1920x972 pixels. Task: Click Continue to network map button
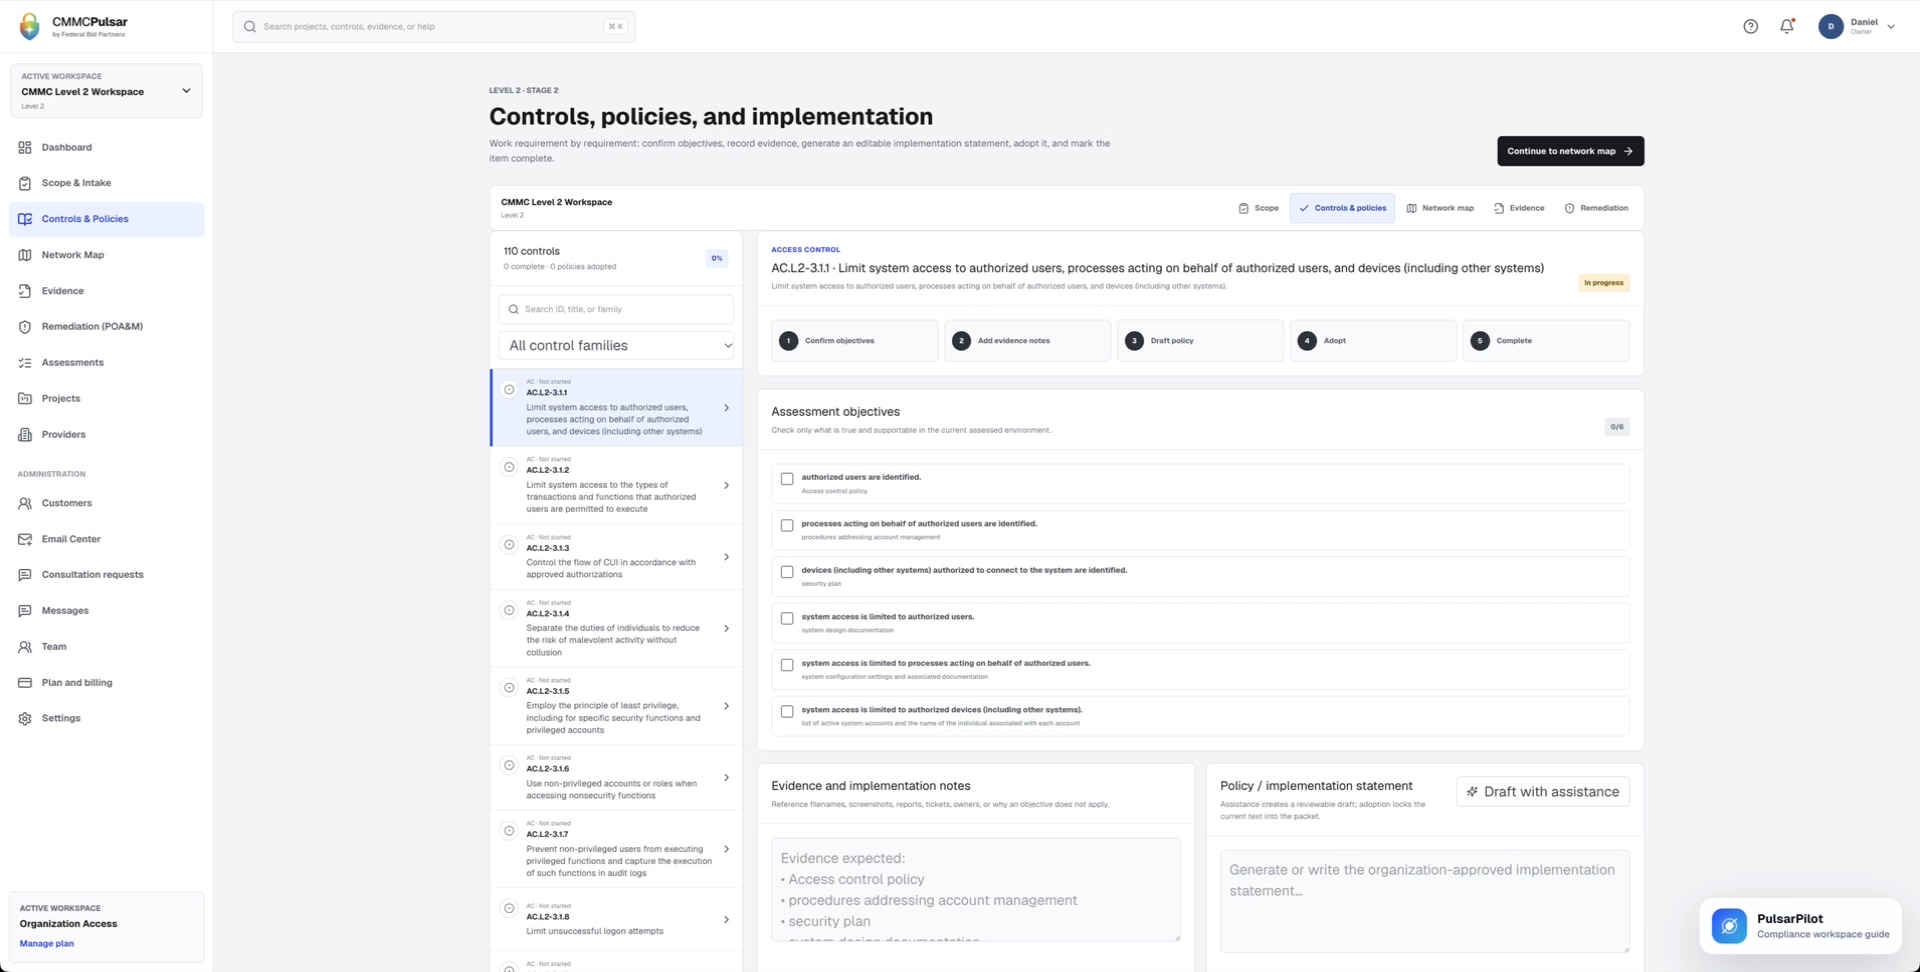[x=1570, y=151]
